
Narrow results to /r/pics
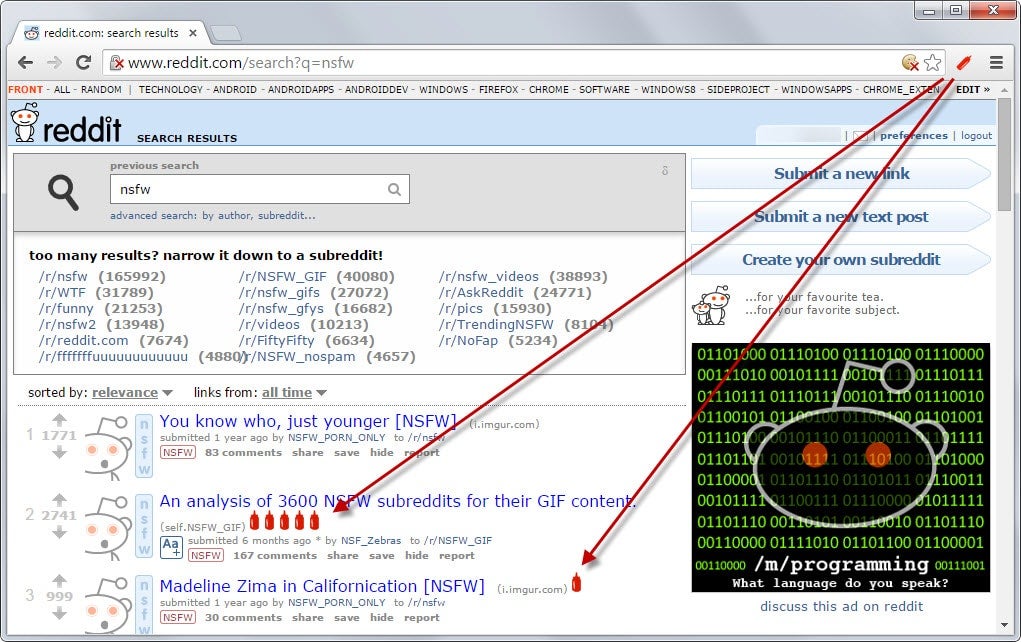pyautogui.click(x=460, y=309)
